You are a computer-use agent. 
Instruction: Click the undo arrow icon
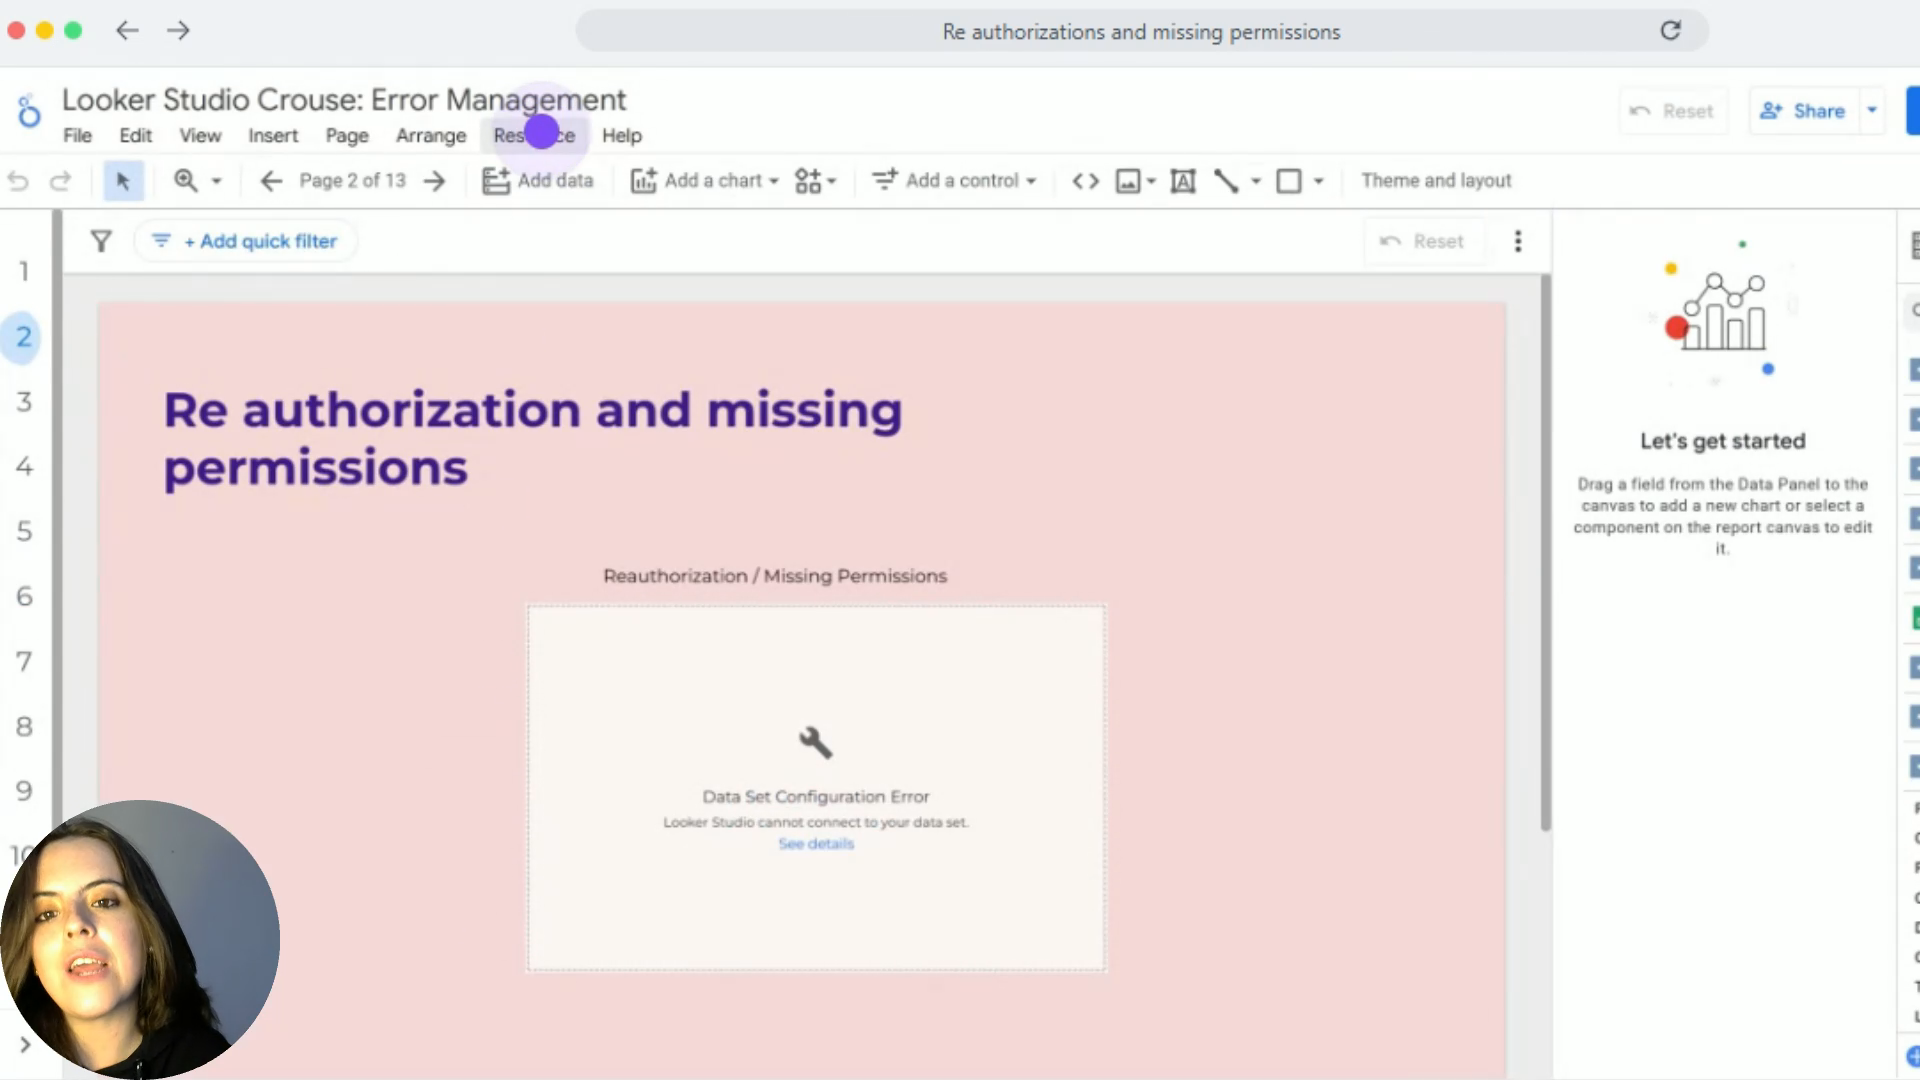(x=18, y=181)
